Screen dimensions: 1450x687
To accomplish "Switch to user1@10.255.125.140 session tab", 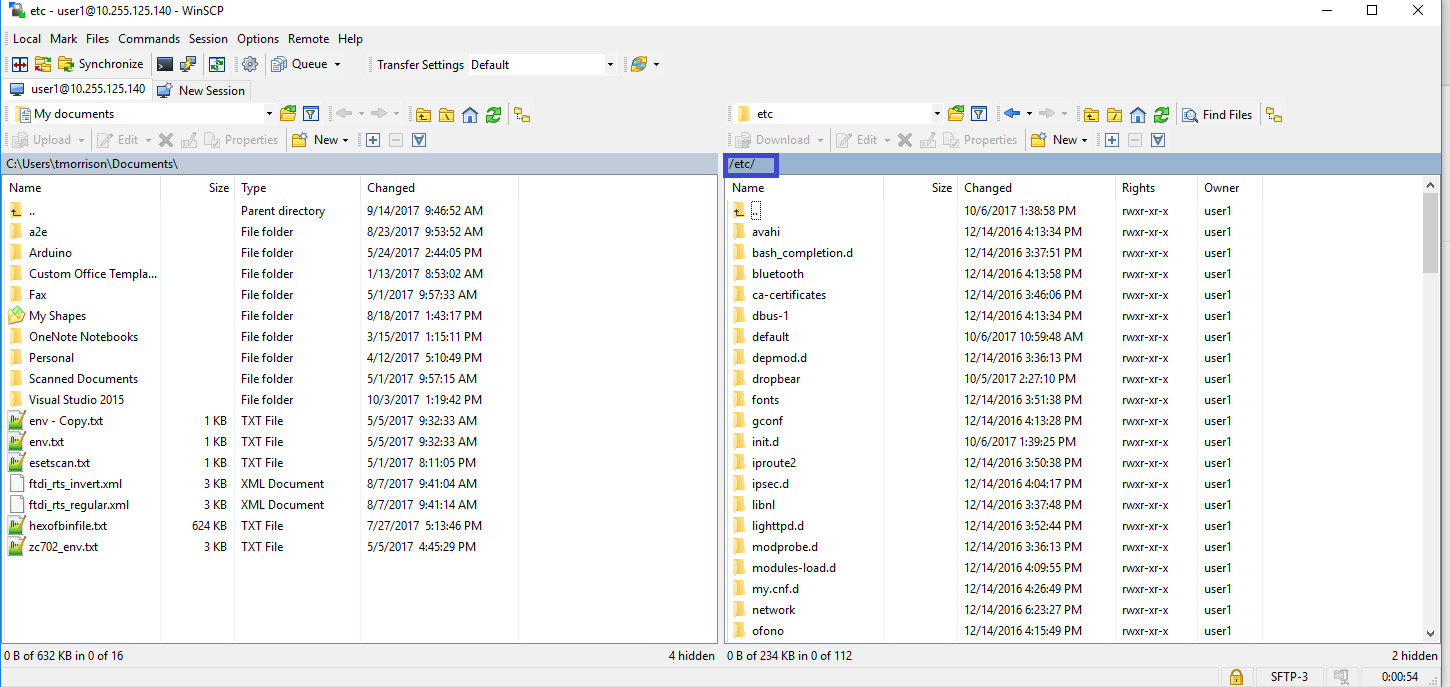I will (78, 89).
